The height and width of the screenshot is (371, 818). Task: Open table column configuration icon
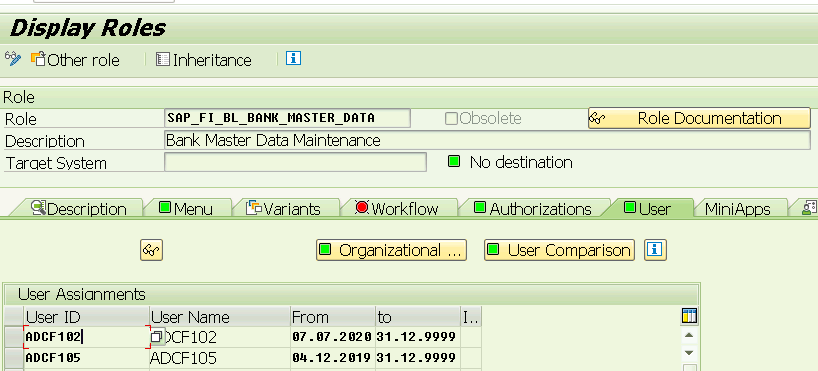(x=689, y=316)
